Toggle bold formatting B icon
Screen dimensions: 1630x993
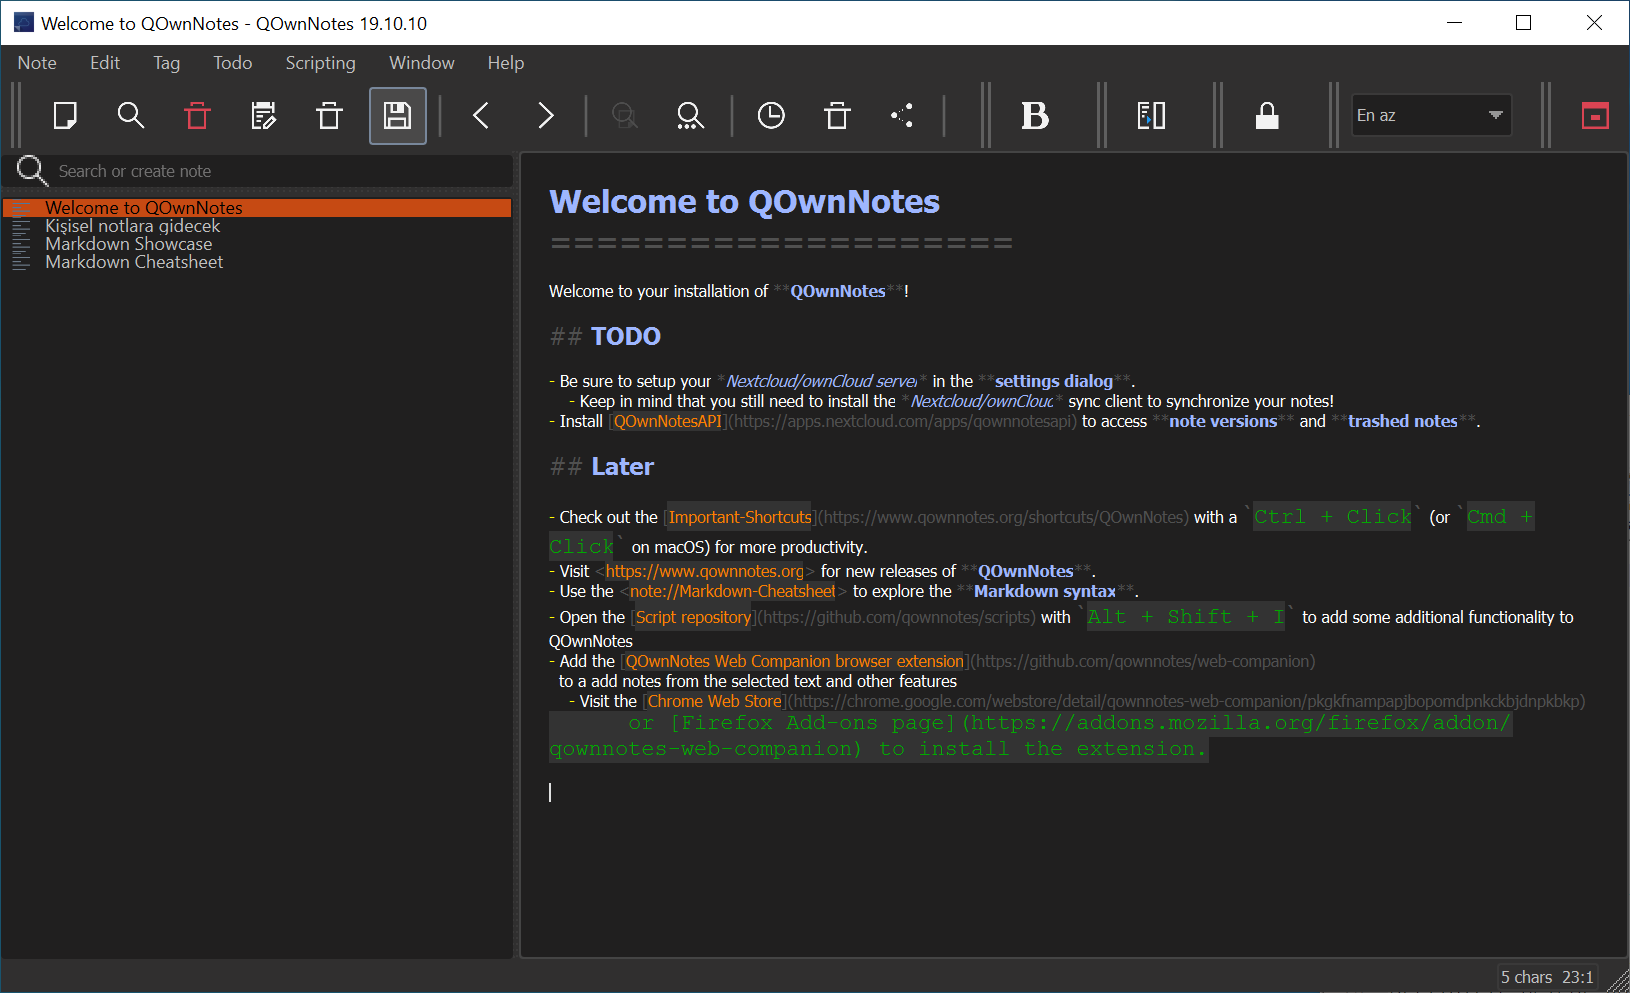1035,116
